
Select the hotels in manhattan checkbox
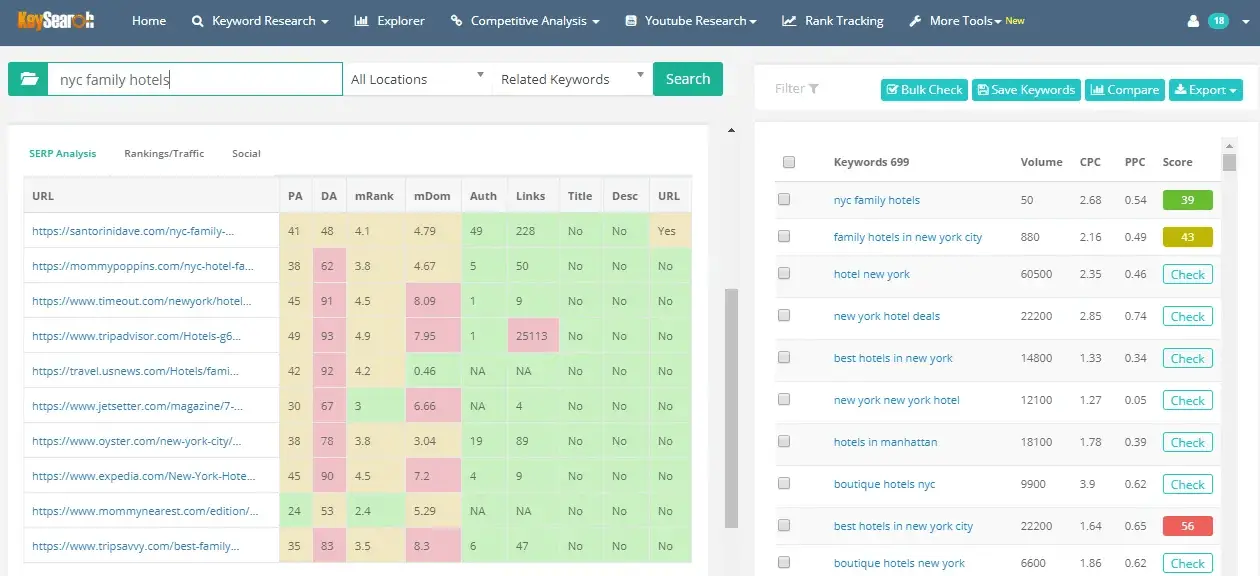click(x=785, y=442)
